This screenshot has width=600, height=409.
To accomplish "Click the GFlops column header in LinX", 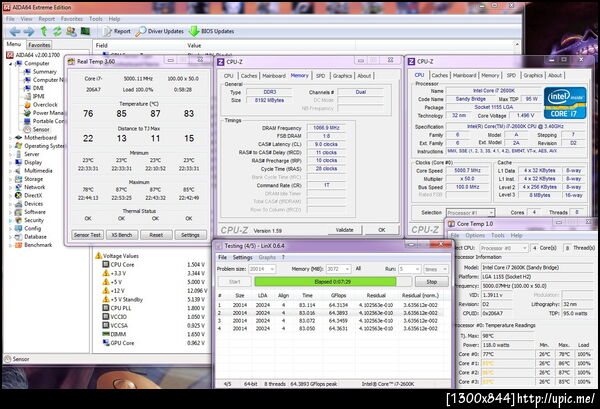I will (339, 295).
